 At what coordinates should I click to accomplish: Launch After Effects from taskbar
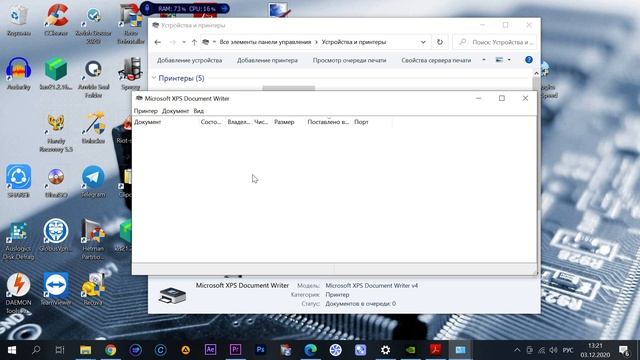pos(210,350)
